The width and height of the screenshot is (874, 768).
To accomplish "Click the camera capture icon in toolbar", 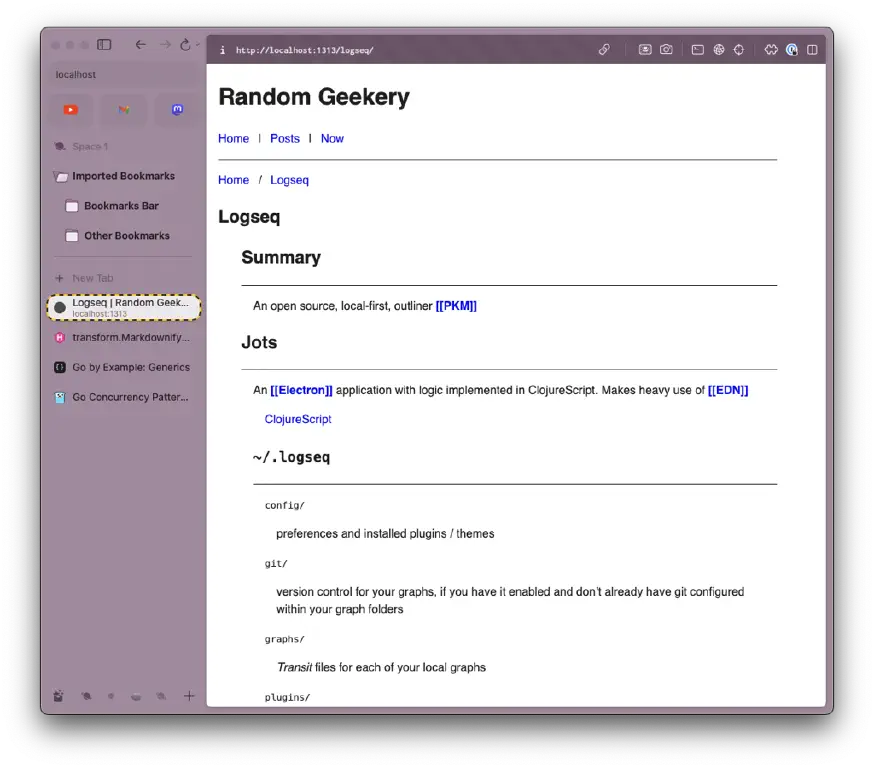I will (666, 50).
